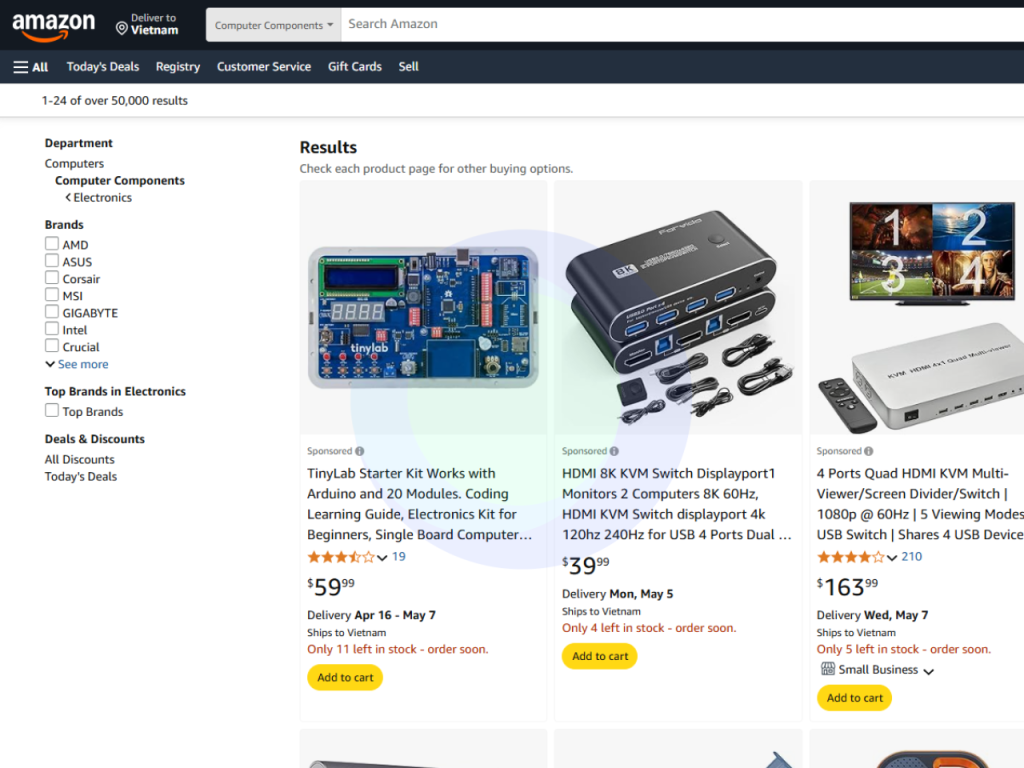Select Computer Components department

(x=120, y=180)
